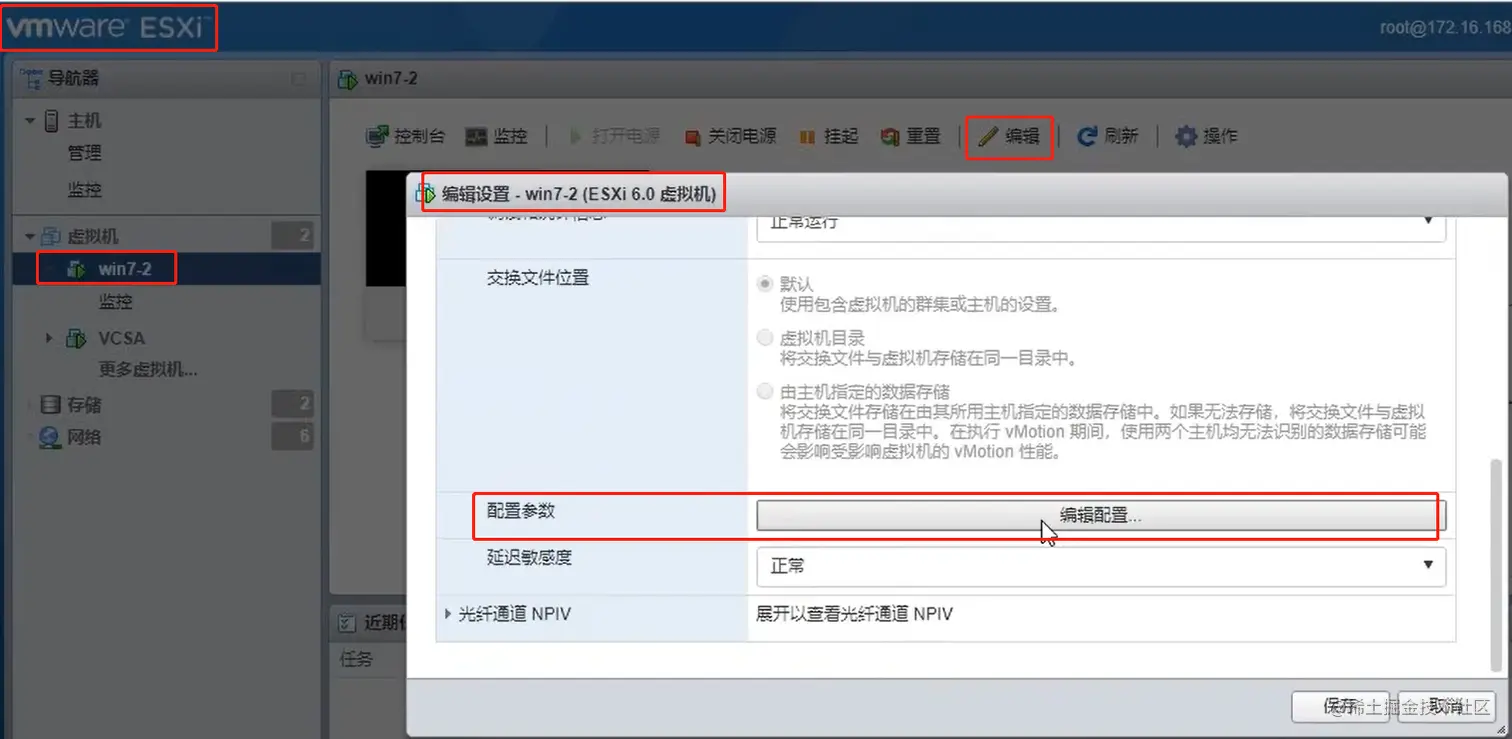Viewport: 1512px width, 739px height.
Task: Click the dialog's vertical scrollbar
Action: coord(1496,565)
